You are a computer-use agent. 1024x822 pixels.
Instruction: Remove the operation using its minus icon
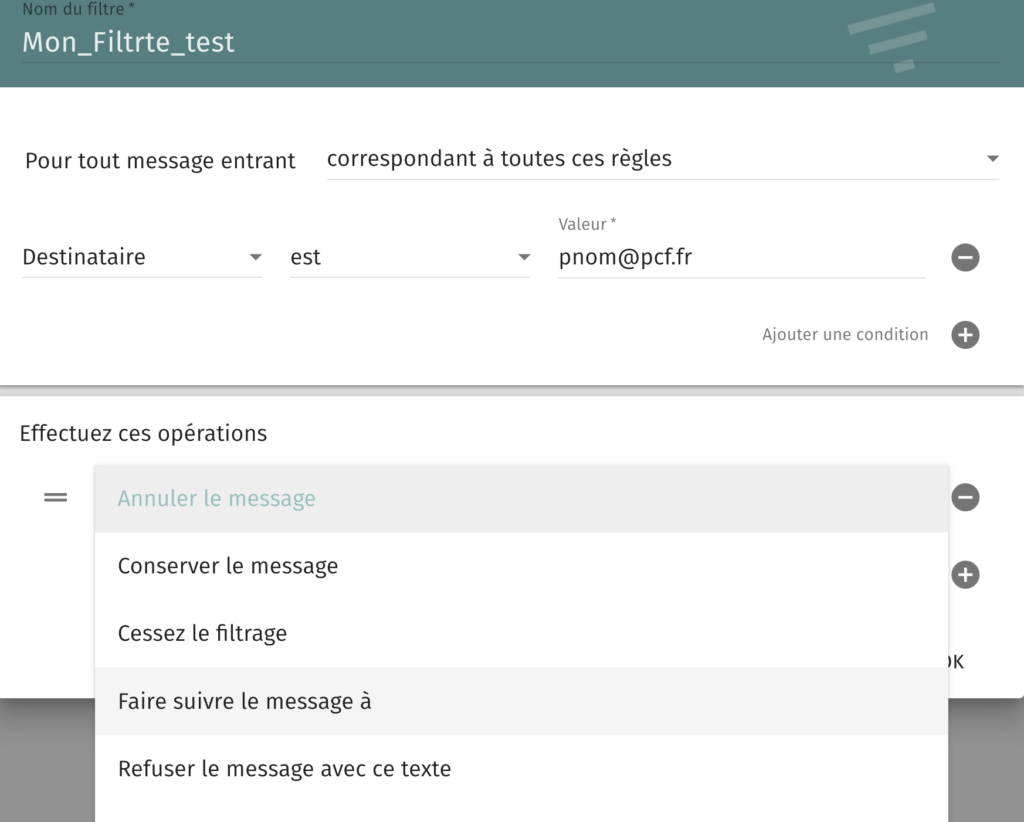[x=965, y=498]
